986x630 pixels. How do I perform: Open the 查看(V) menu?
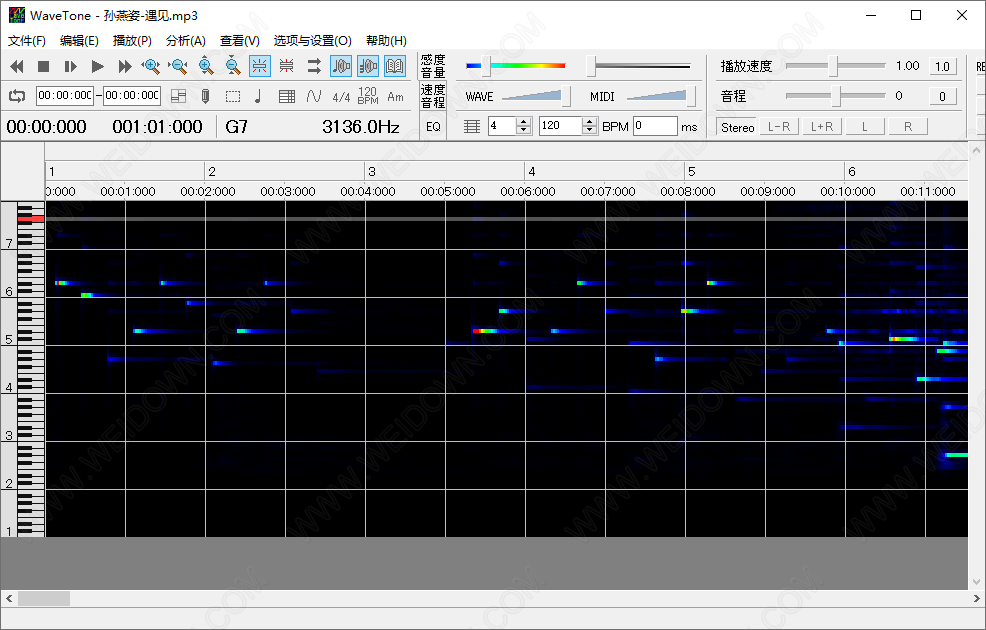click(x=240, y=41)
